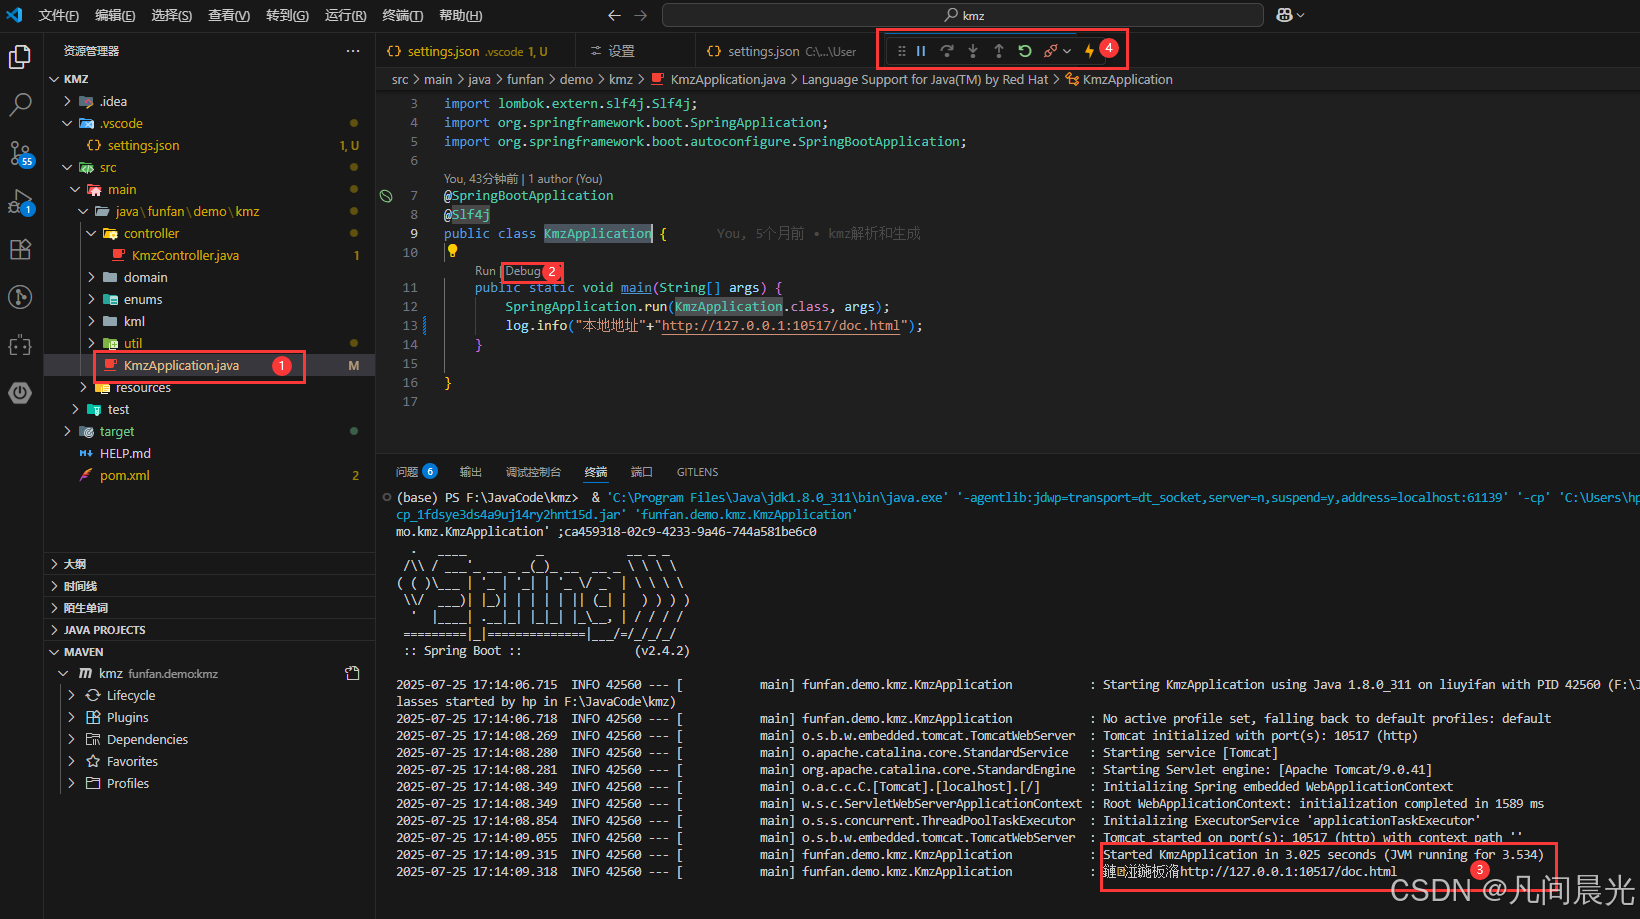Open the 运行(R) menu
The width and height of the screenshot is (1640, 919).
[345, 15]
